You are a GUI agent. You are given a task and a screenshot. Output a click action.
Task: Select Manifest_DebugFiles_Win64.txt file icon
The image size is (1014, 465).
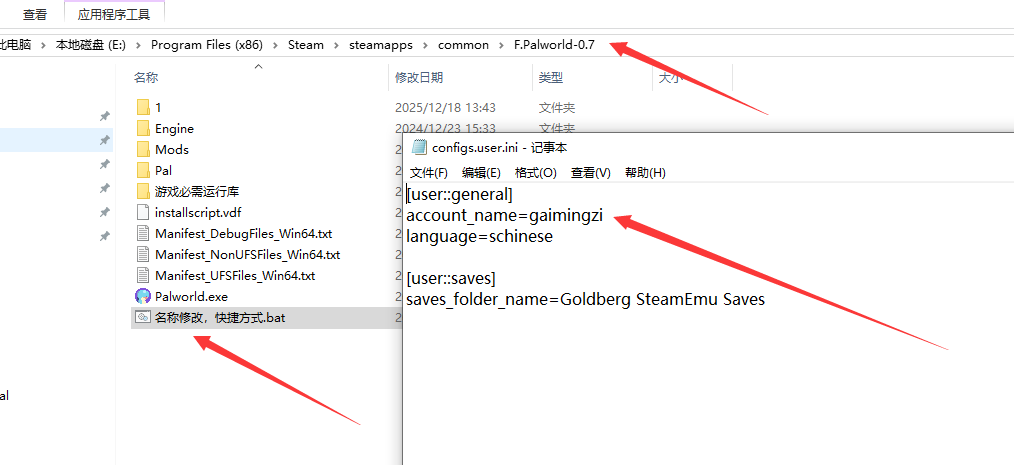coord(143,233)
